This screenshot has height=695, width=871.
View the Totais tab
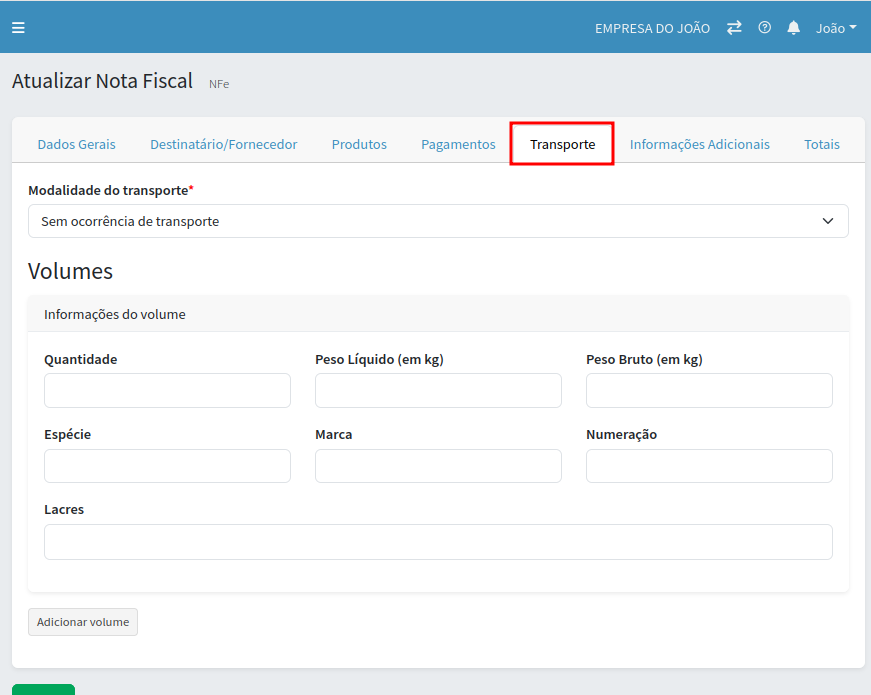click(822, 144)
